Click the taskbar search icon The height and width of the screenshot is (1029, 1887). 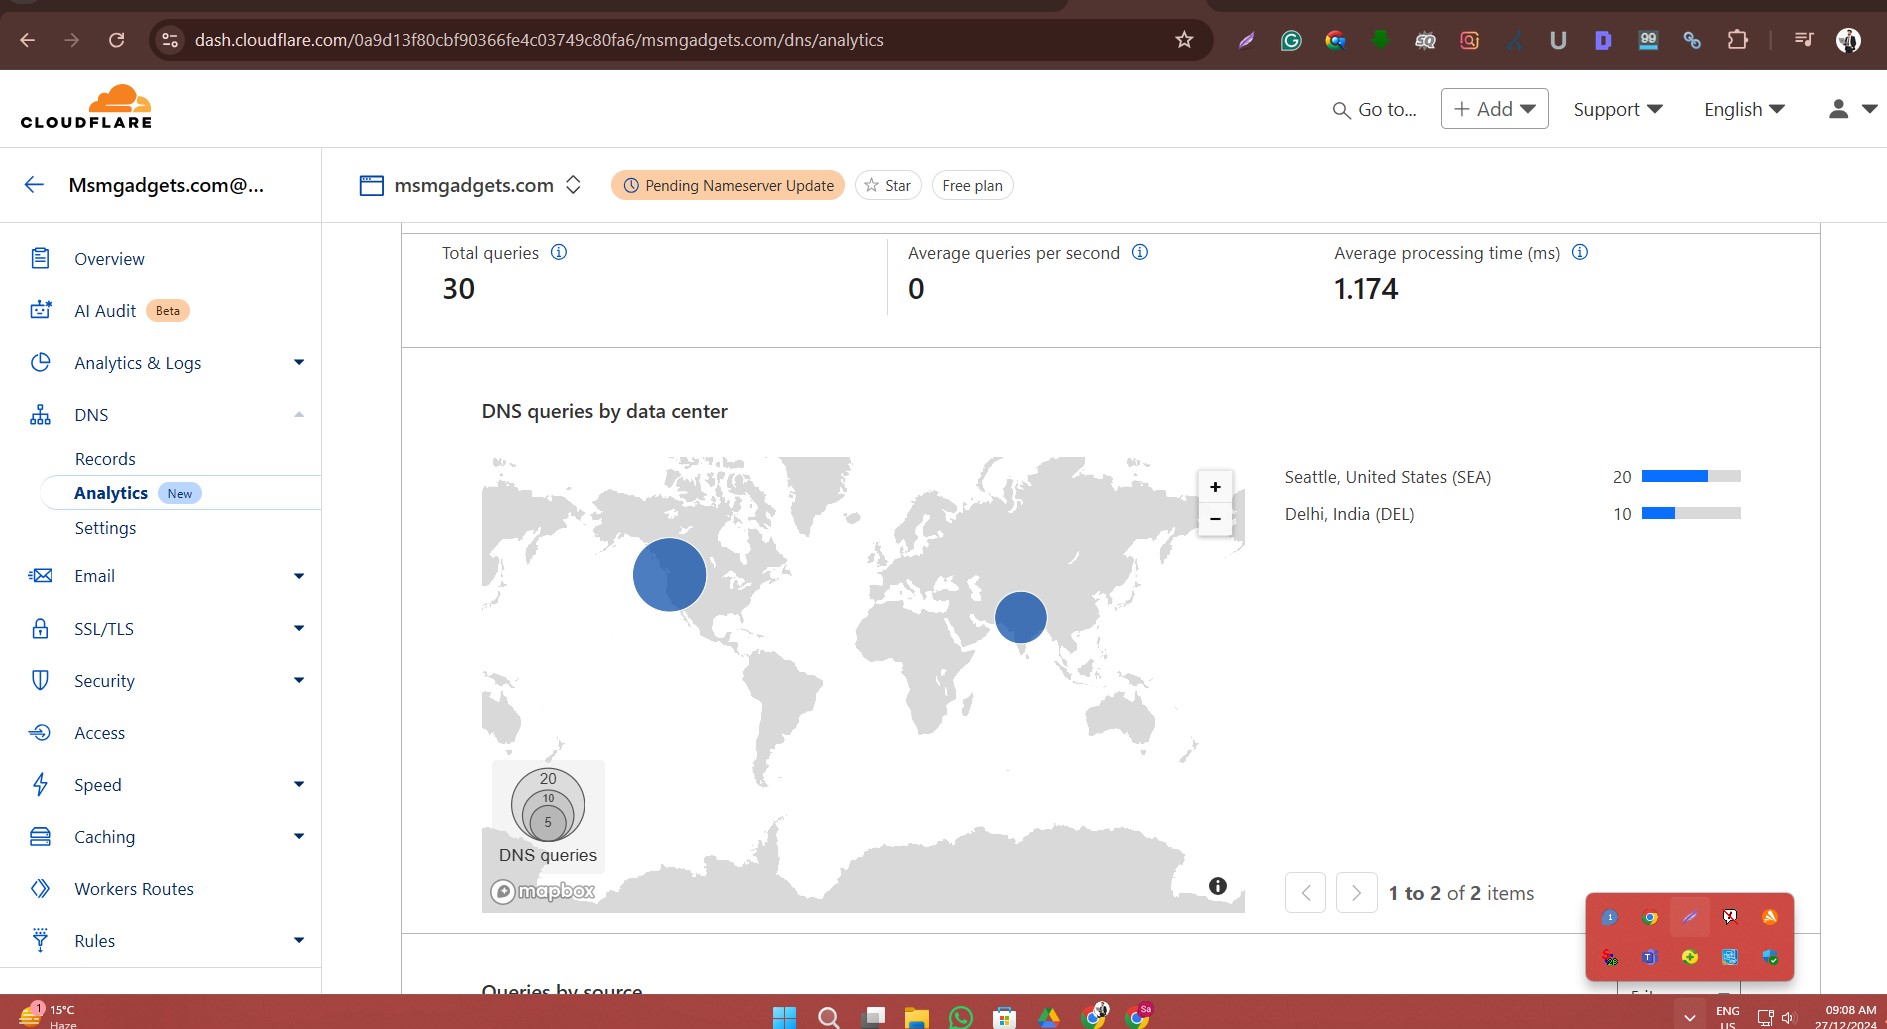click(x=828, y=1017)
